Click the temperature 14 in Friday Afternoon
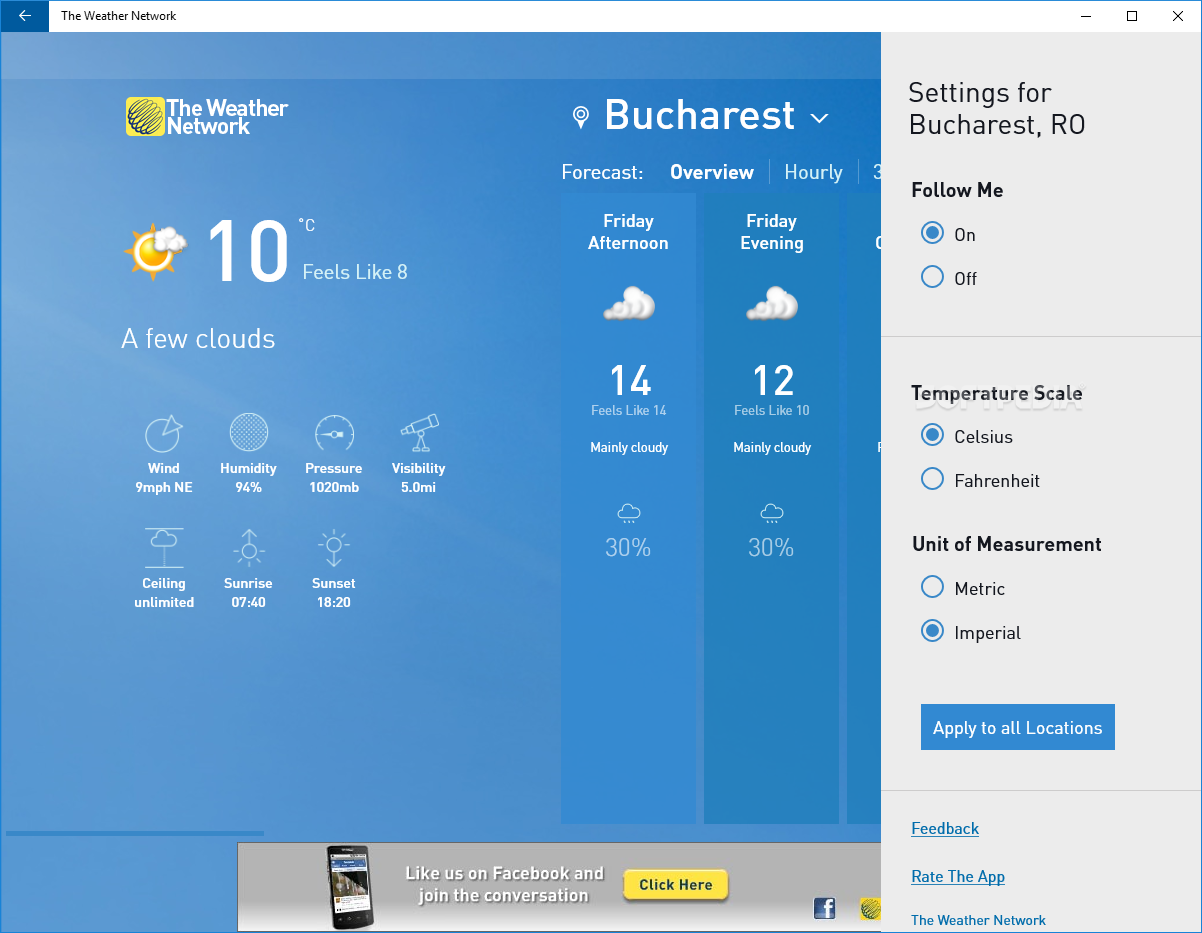The width and height of the screenshot is (1202, 933). [630, 381]
